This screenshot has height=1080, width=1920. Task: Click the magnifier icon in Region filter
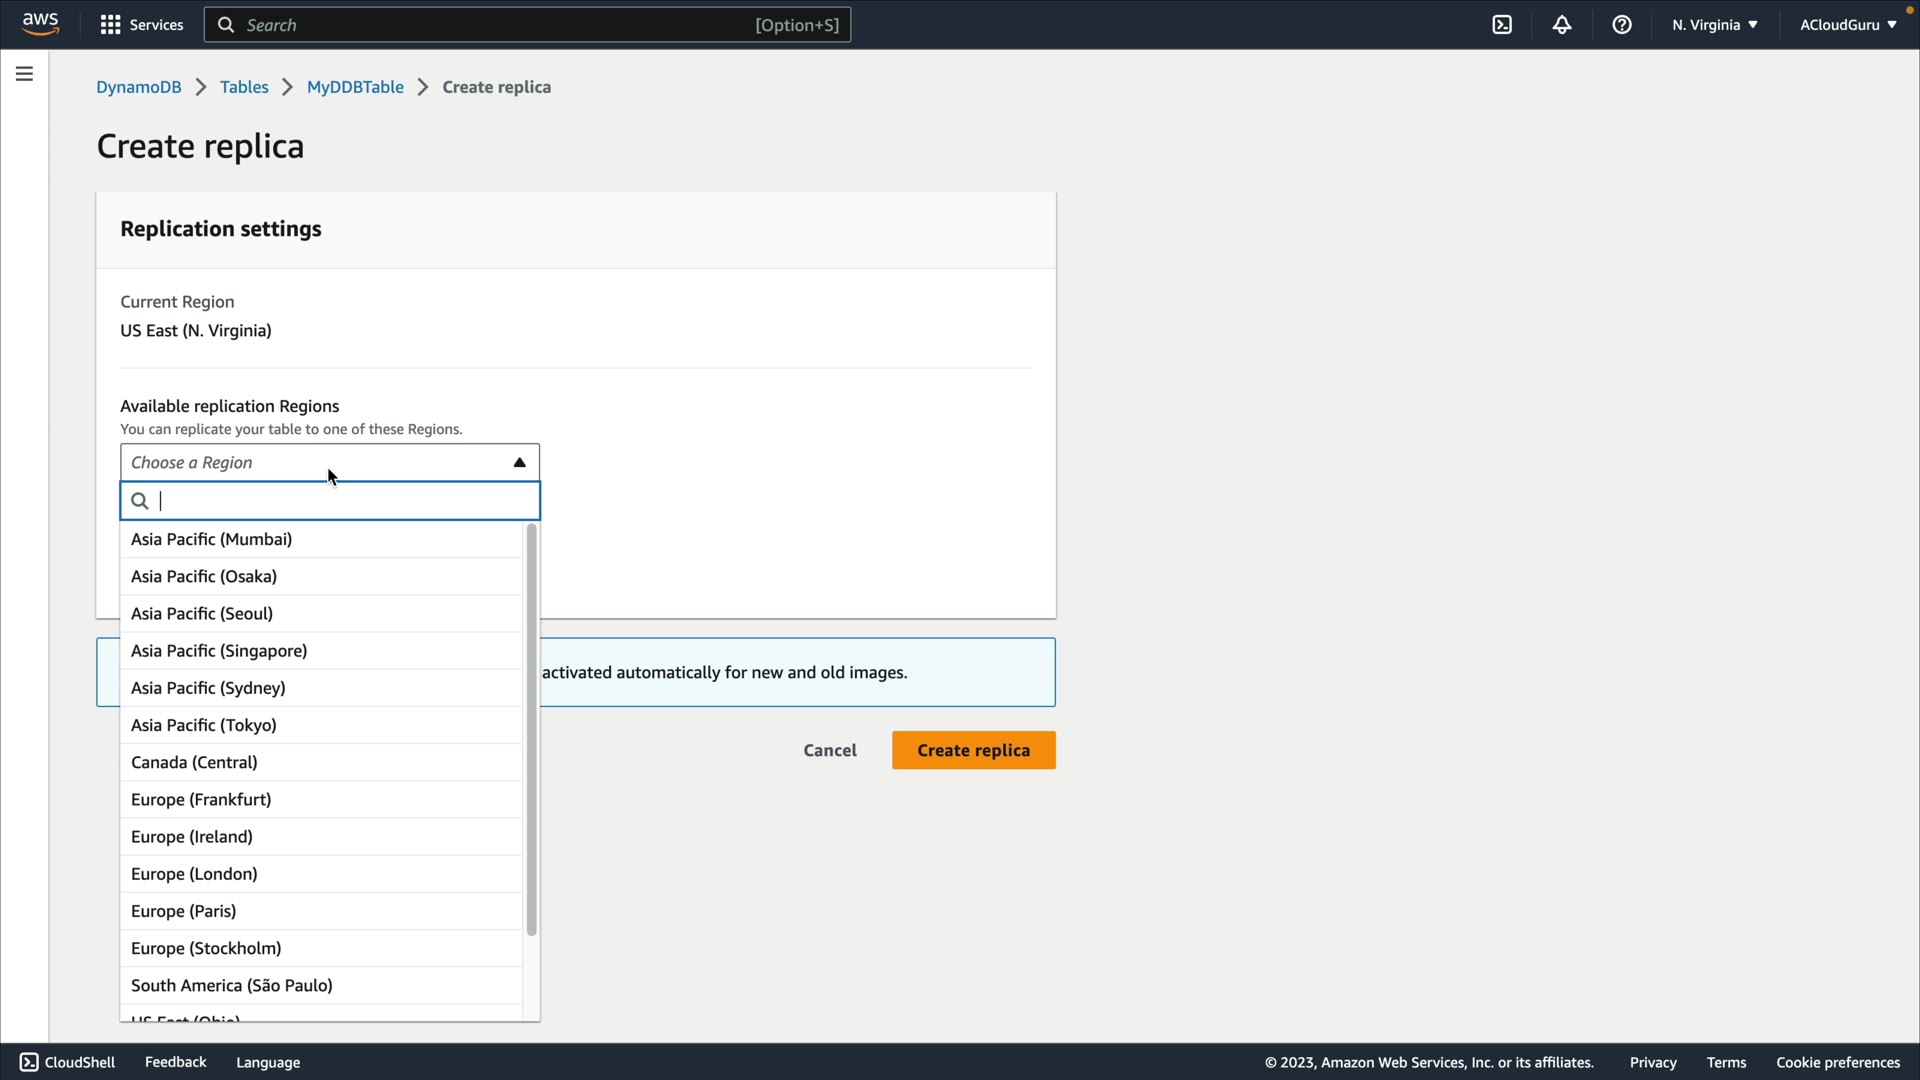pyautogui.click(x=140, y=501)
